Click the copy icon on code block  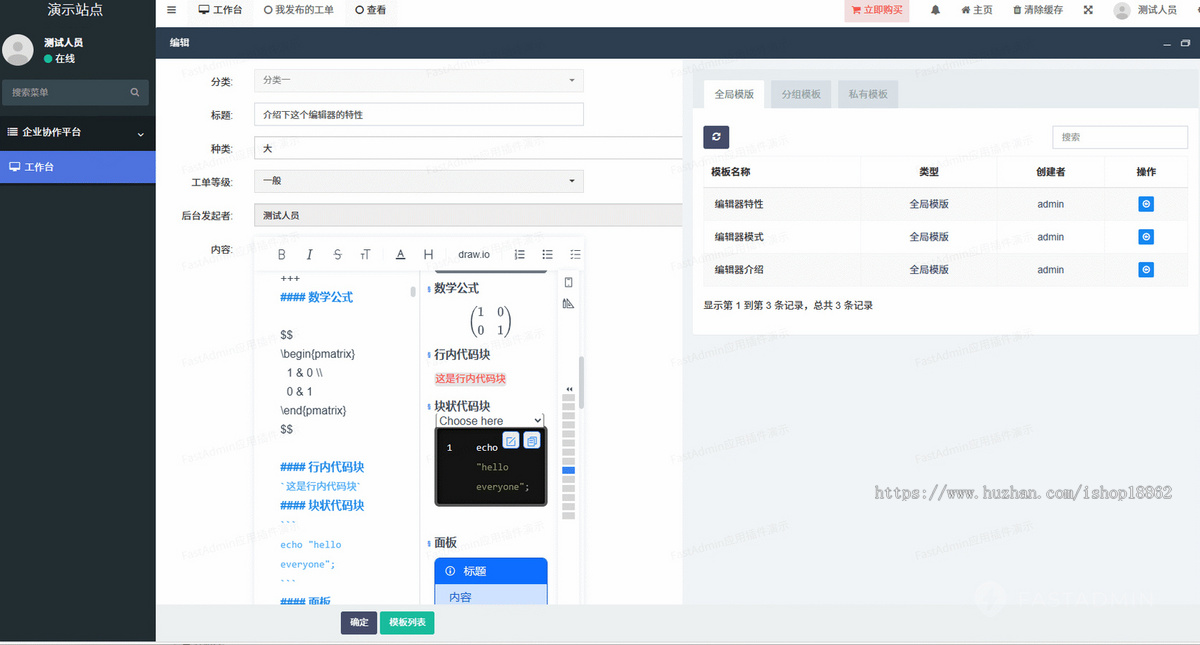point(532,440)
